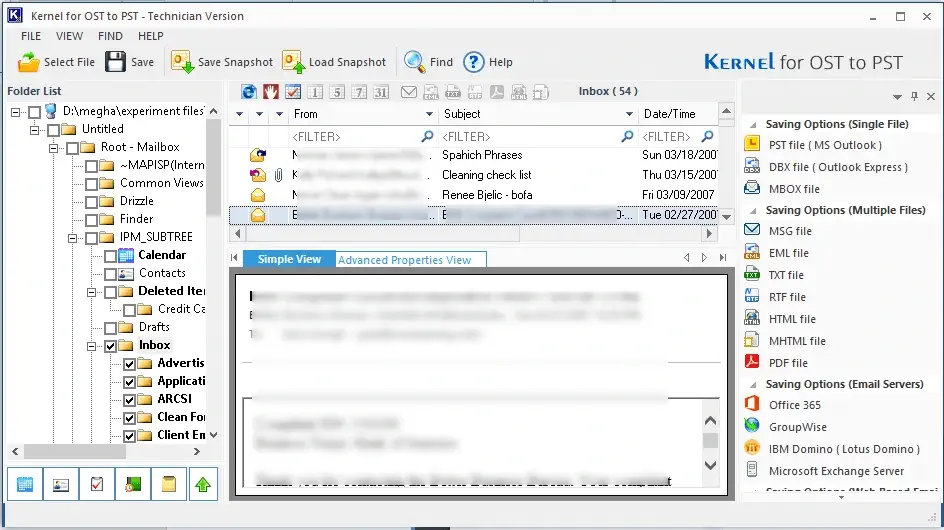Image resolution: width=944 pixels, height=530 pixels.
Task: Click the TXT save icon in message toolbar
Action: (453, 92)
